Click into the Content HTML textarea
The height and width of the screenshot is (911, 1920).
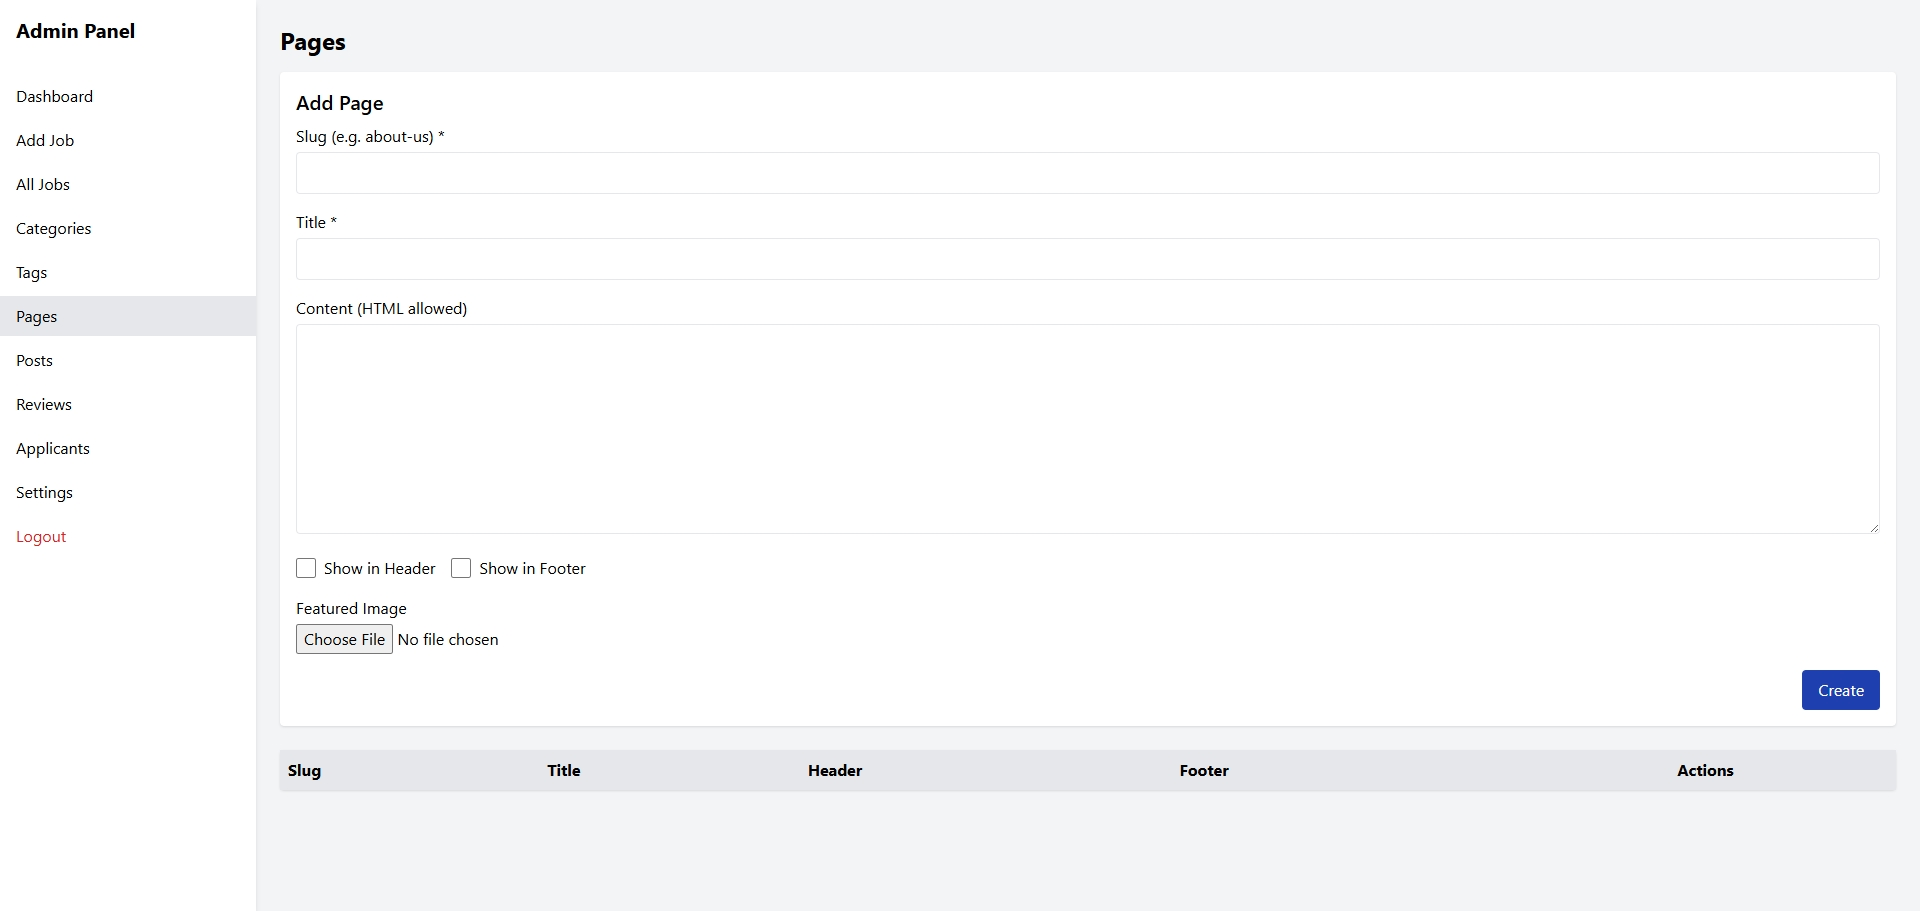[1087, 428]
